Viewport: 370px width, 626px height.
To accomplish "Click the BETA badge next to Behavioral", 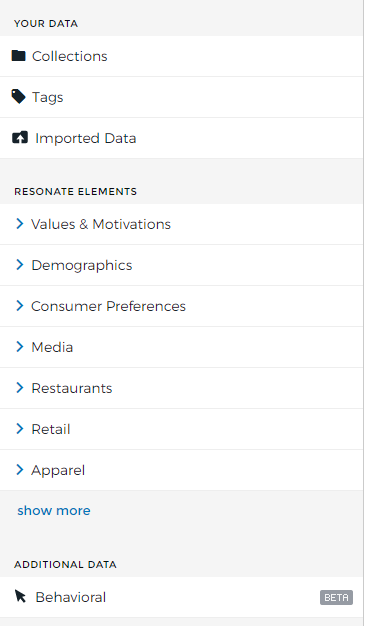I will (336, 597).
